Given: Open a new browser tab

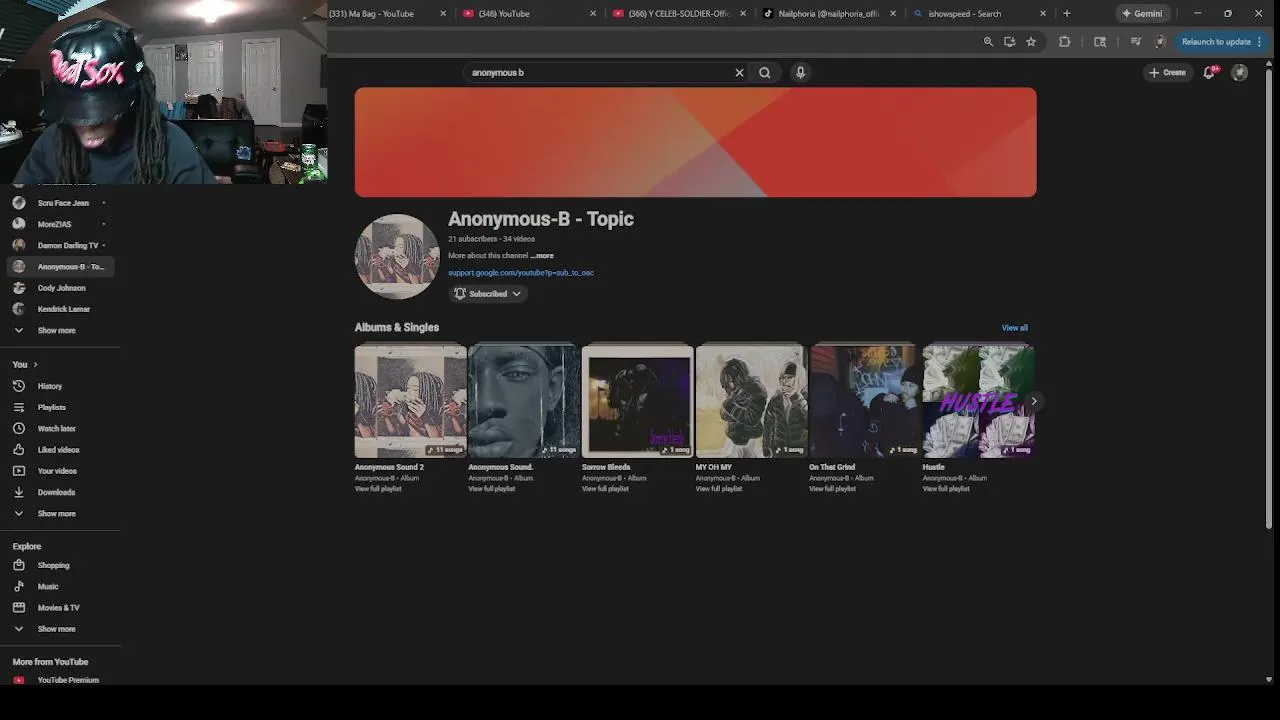Looking at the screenshot, I should 1066,13.
